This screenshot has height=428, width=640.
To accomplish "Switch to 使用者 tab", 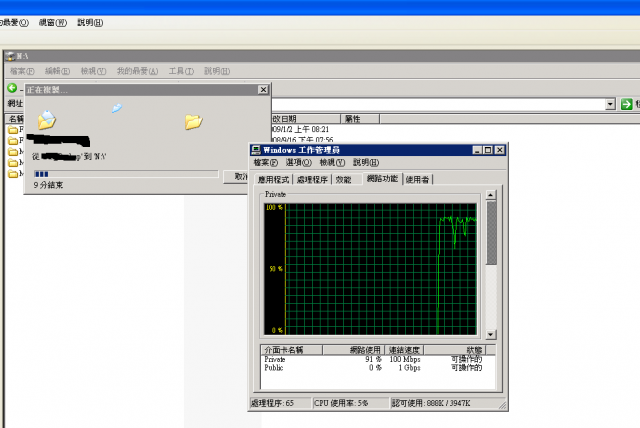I will [417, 180].
